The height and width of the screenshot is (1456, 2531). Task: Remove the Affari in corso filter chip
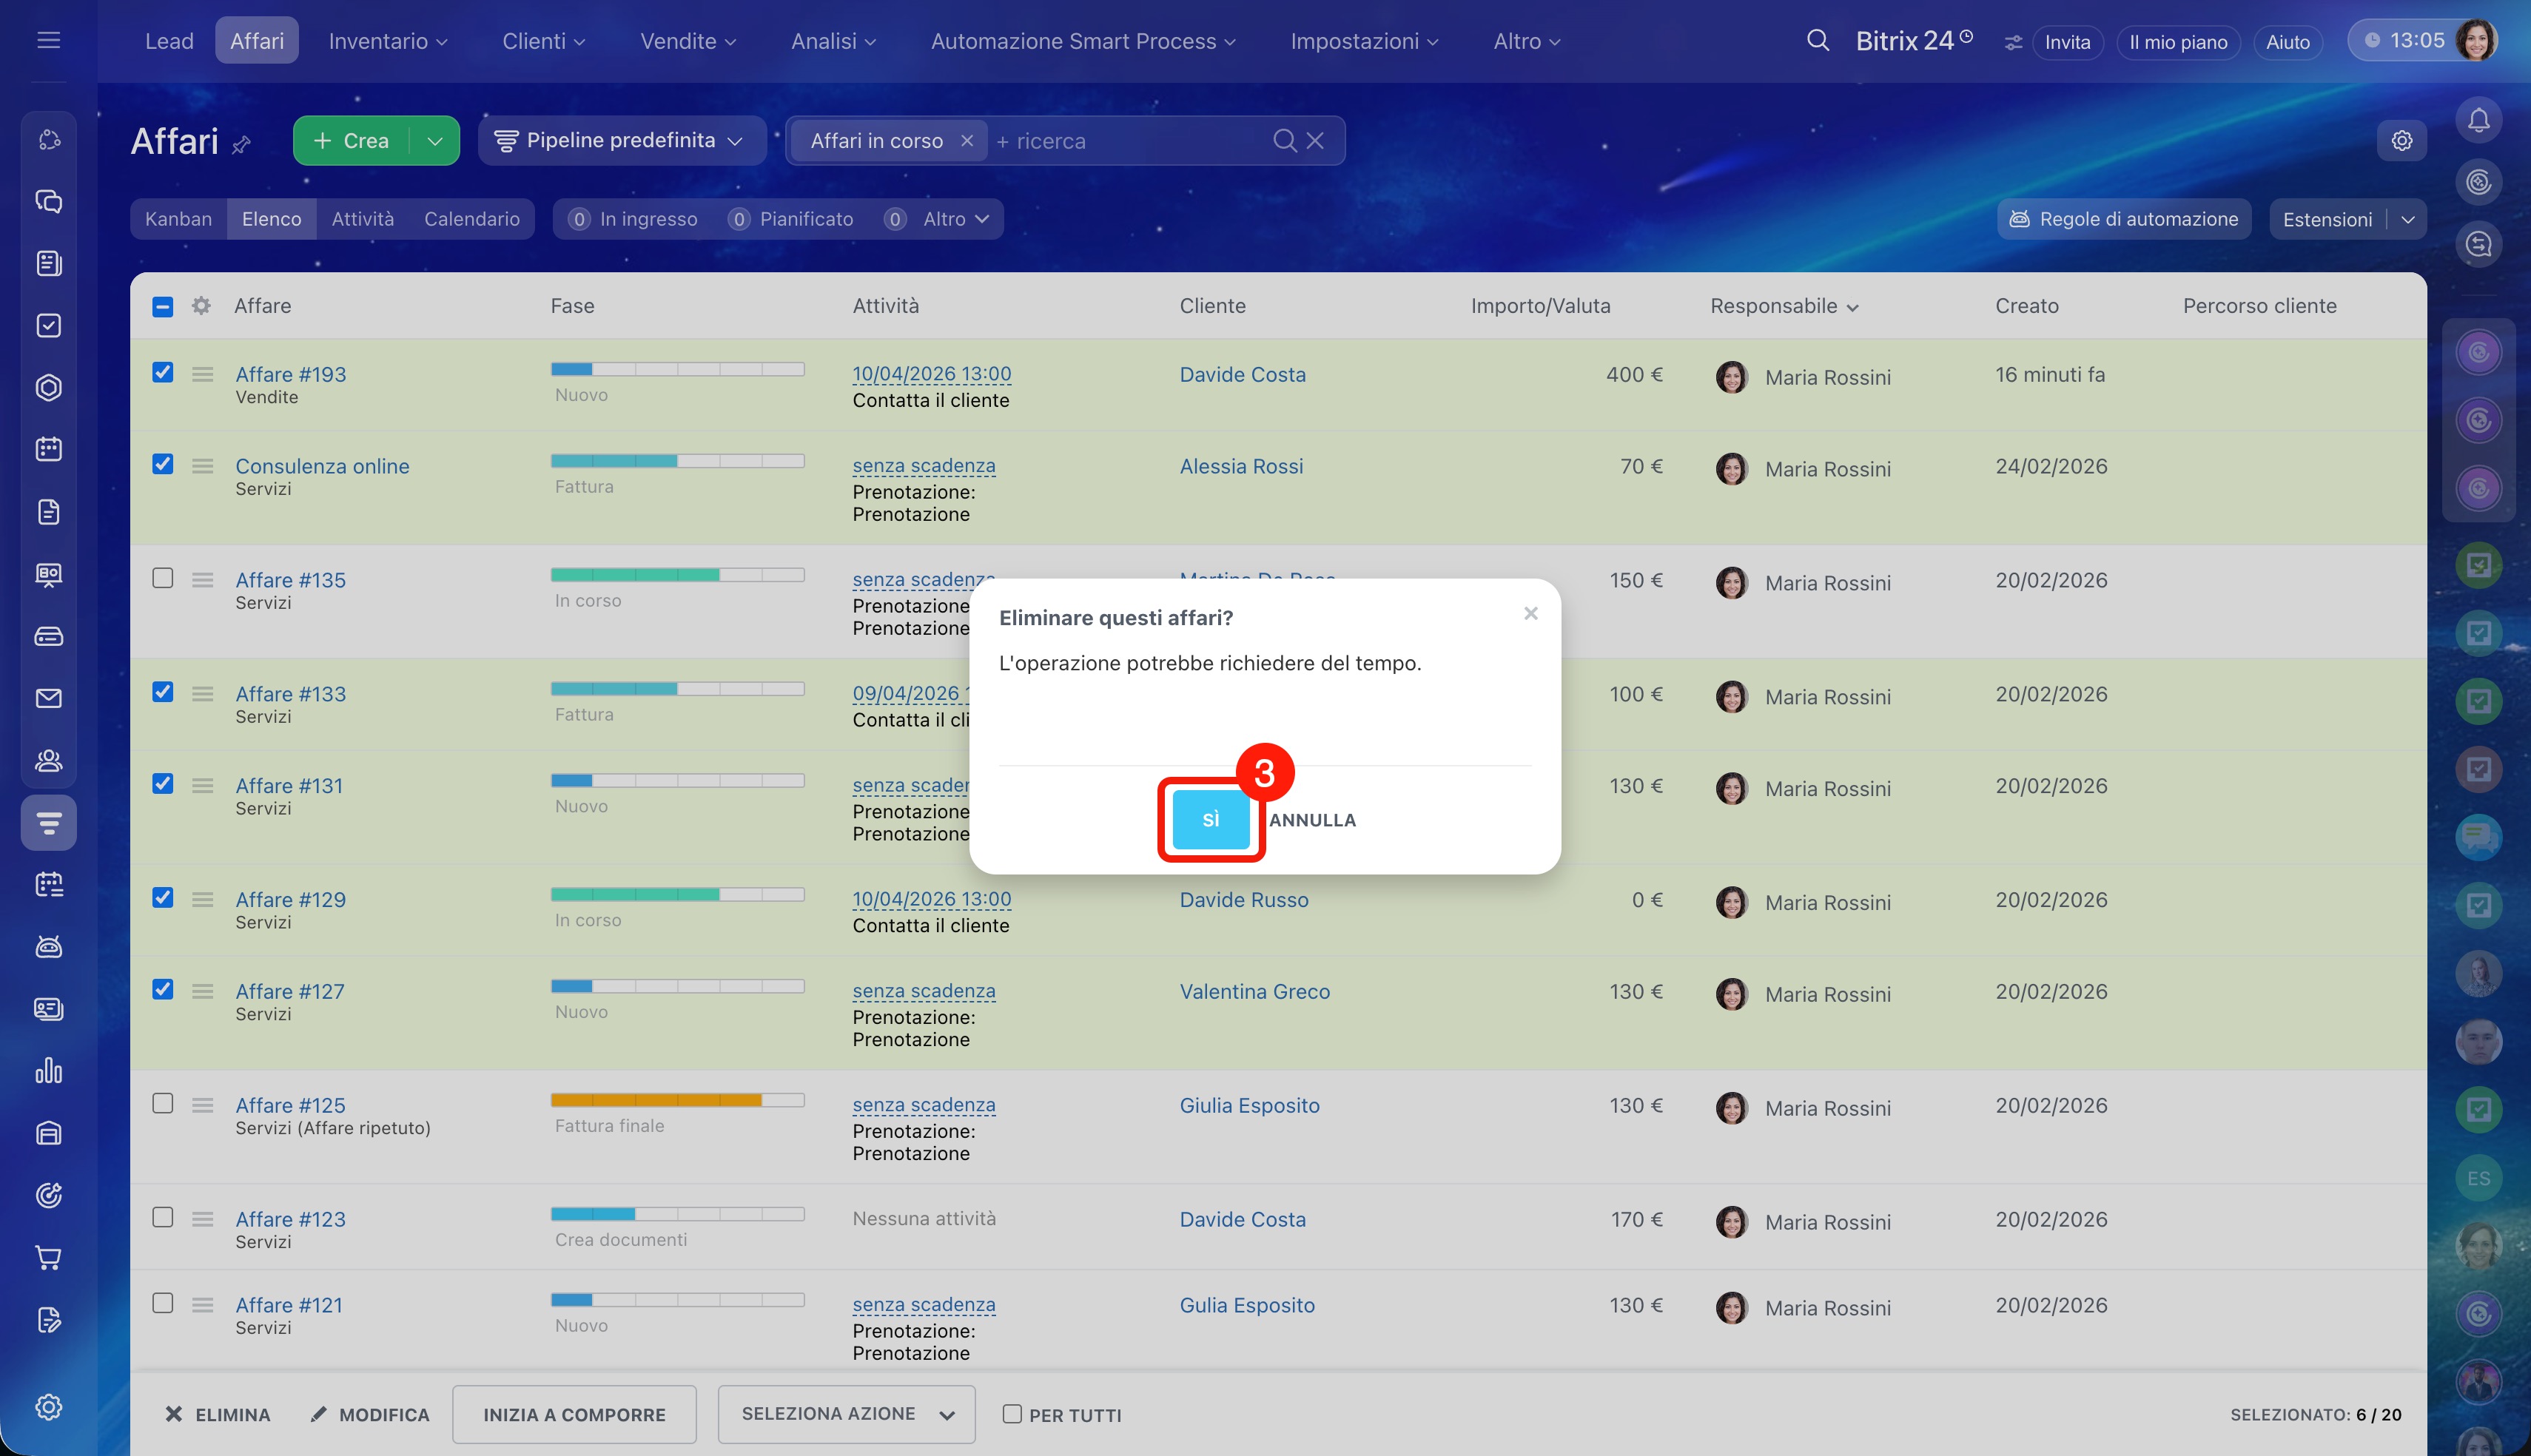[x=966, y=141]
